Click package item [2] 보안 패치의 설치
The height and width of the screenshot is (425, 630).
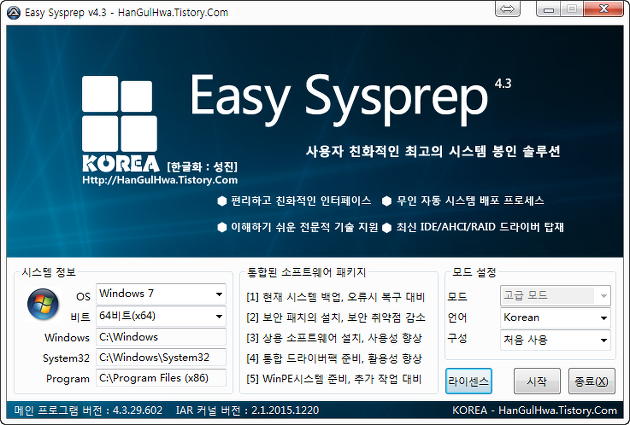tap(335, 318)
